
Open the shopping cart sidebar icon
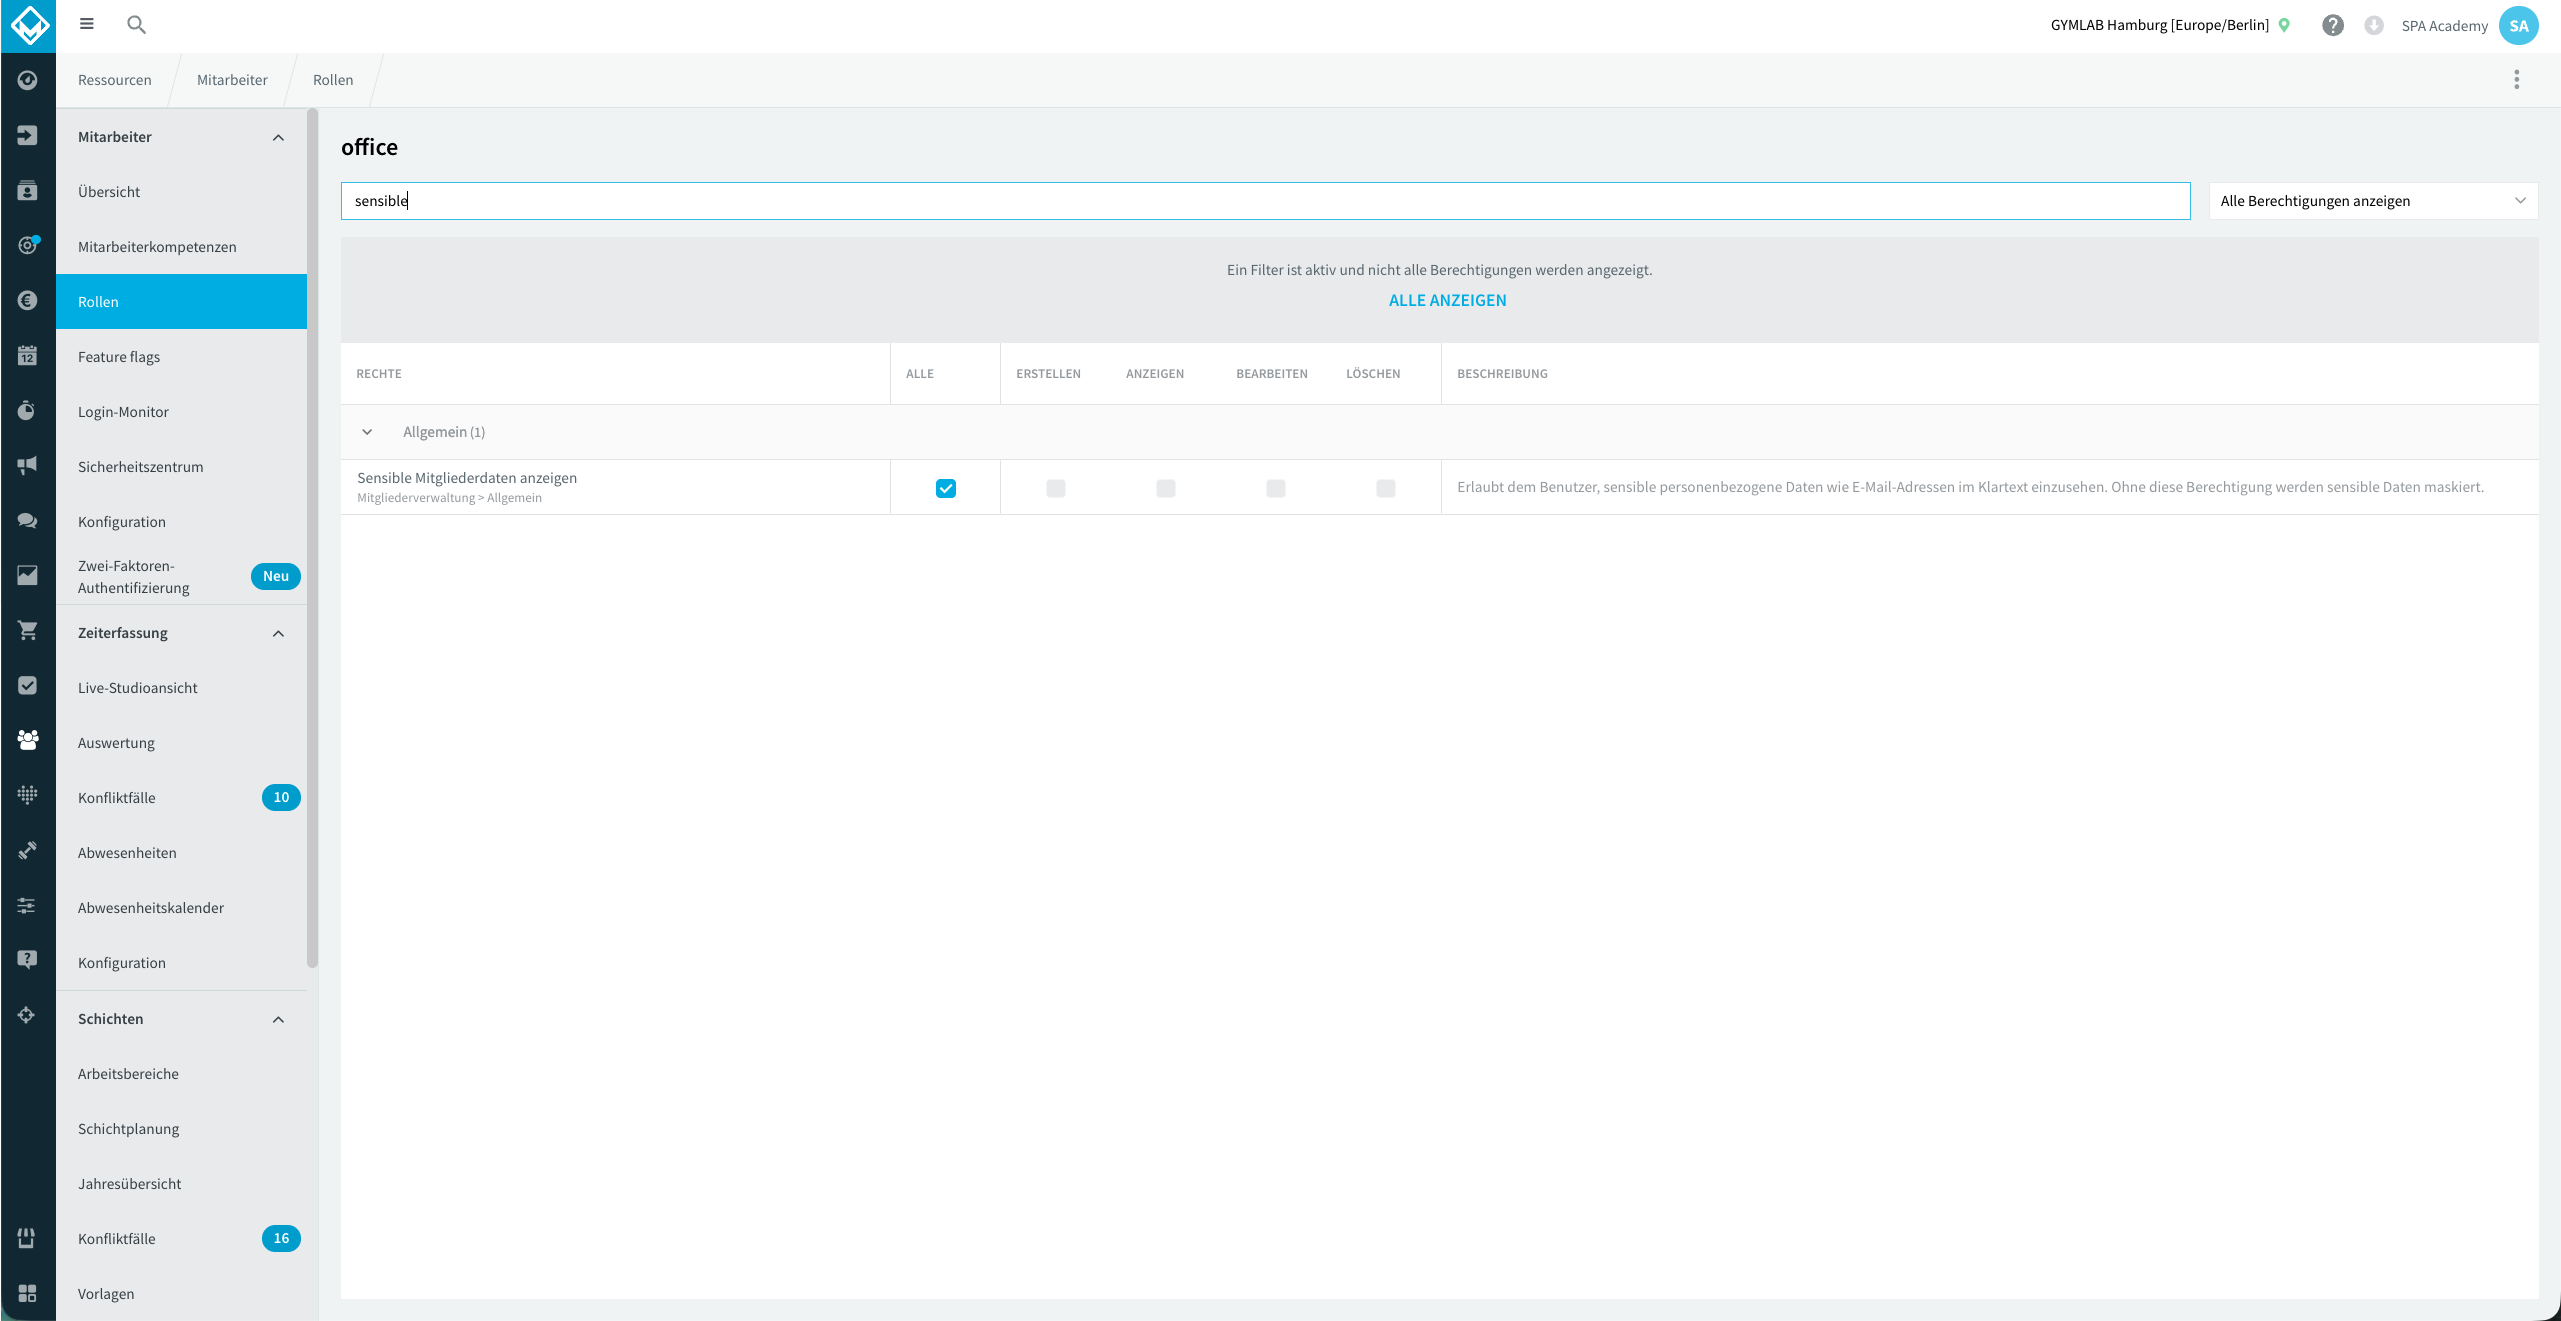click(x=27, y=630)
